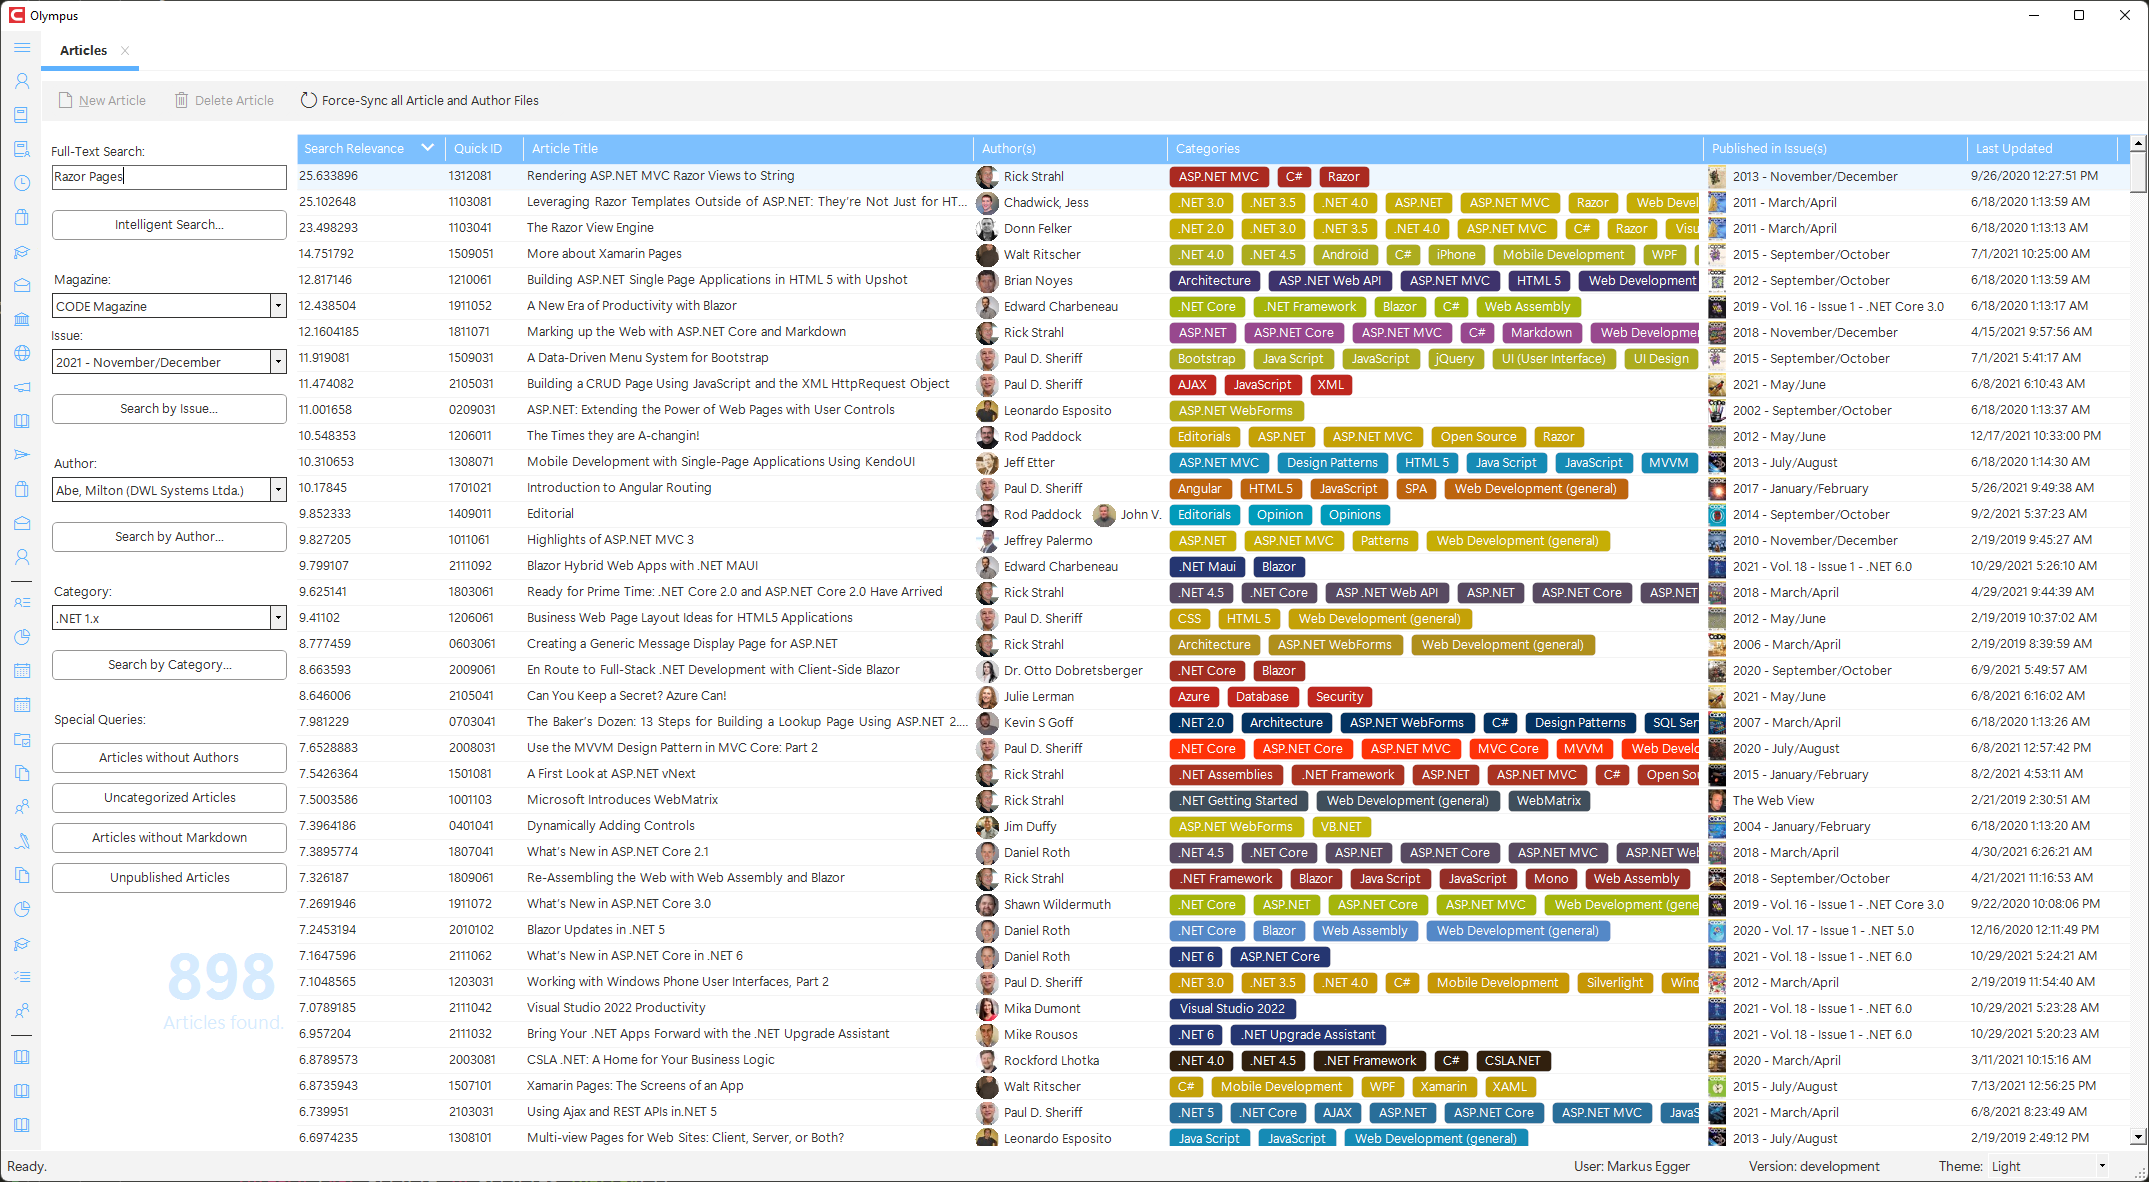Click Rick Strahl's avatar in the Rendering ASP.NET MVC Razor row
This screenshot has width=2149, height=1182.
pos(987,177)
